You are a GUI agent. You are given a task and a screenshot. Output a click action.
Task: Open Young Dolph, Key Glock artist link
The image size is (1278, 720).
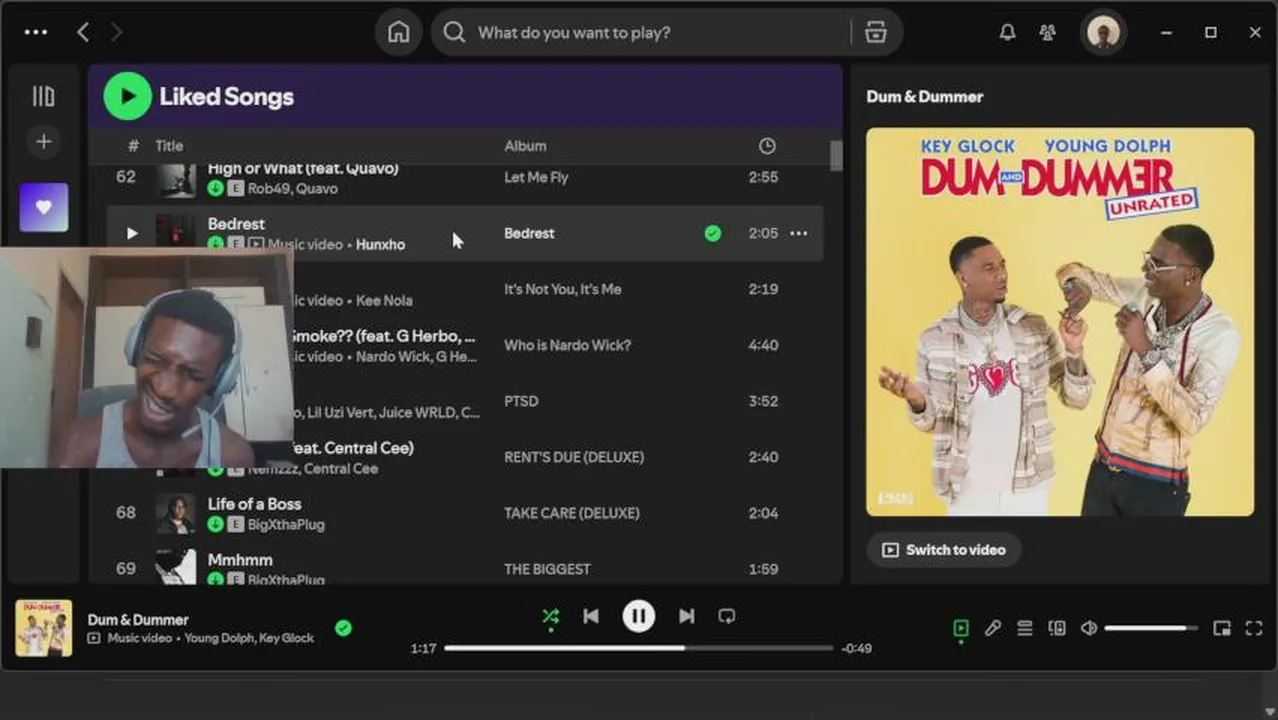[x=249, y=638]
